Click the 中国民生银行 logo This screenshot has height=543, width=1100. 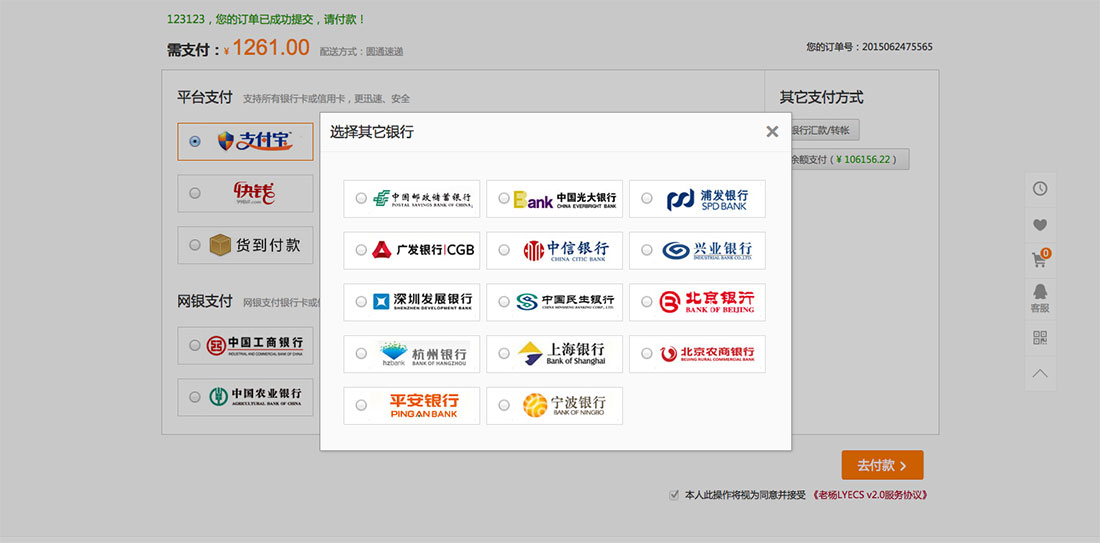click(x=565, y=302)
